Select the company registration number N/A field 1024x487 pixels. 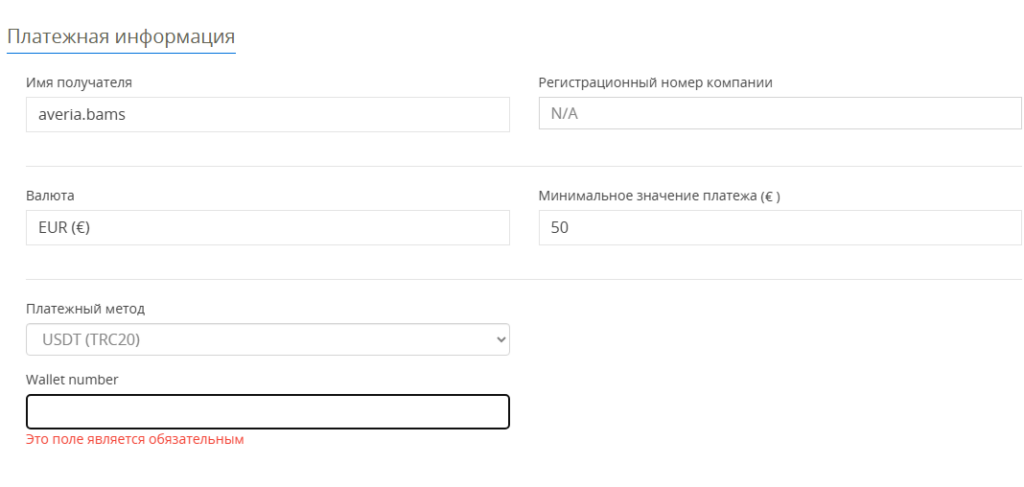(780, 114)
